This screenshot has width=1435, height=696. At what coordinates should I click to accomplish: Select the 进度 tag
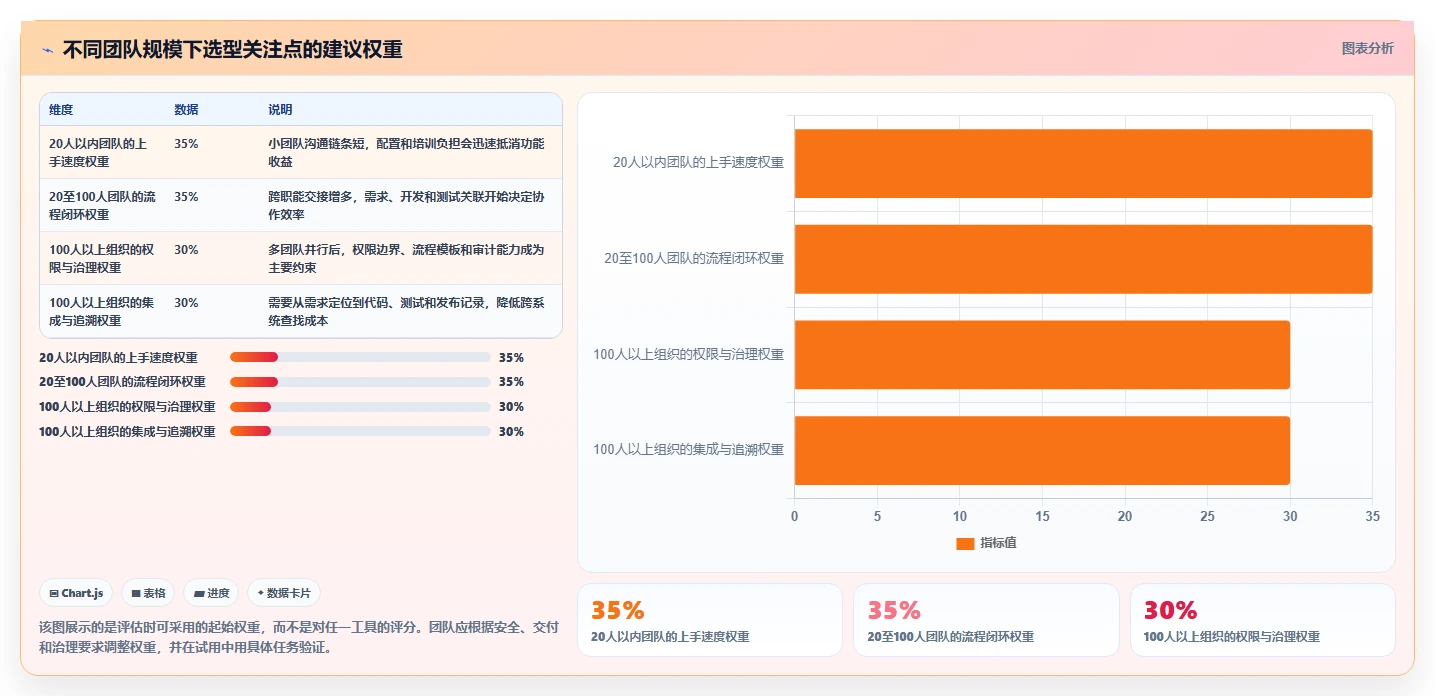[211, 593]
